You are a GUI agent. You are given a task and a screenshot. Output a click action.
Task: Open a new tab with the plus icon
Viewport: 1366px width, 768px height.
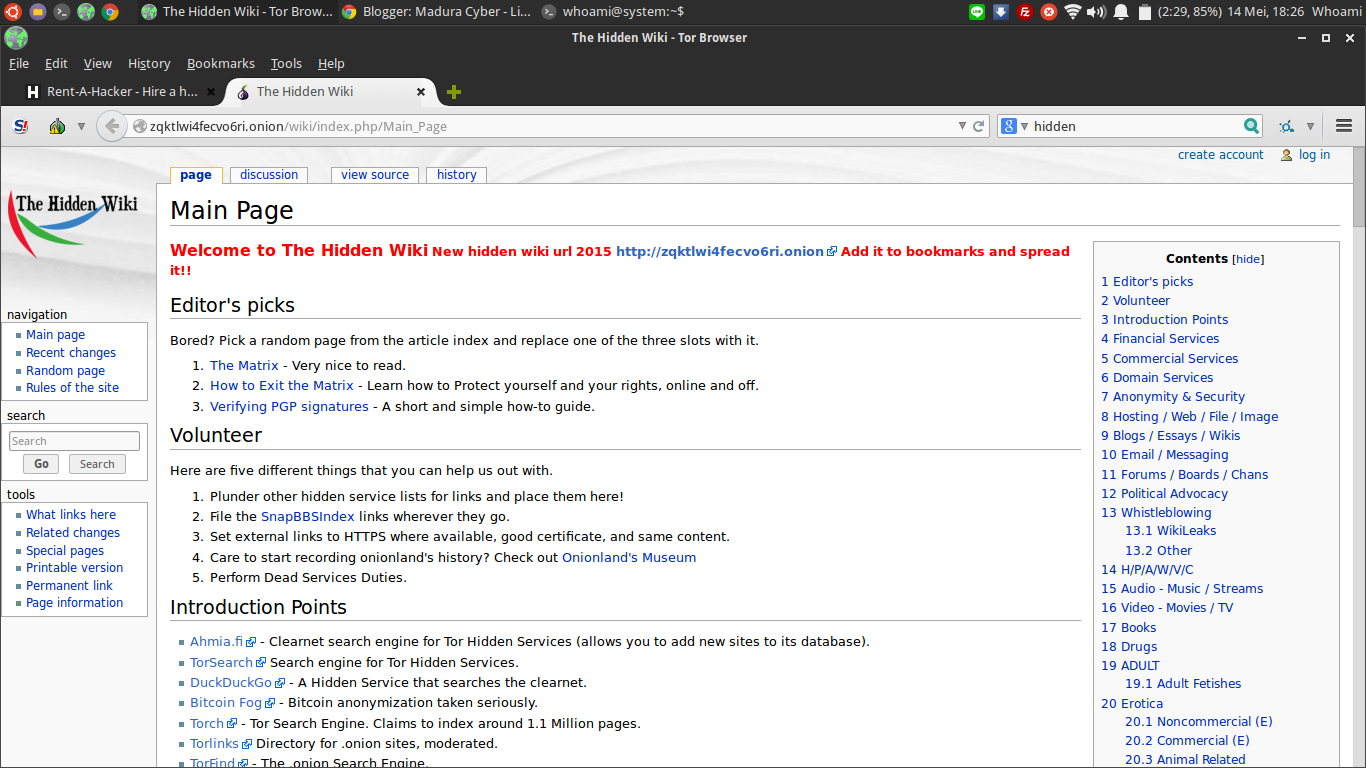pyautogui.click(x=454, y=92)
